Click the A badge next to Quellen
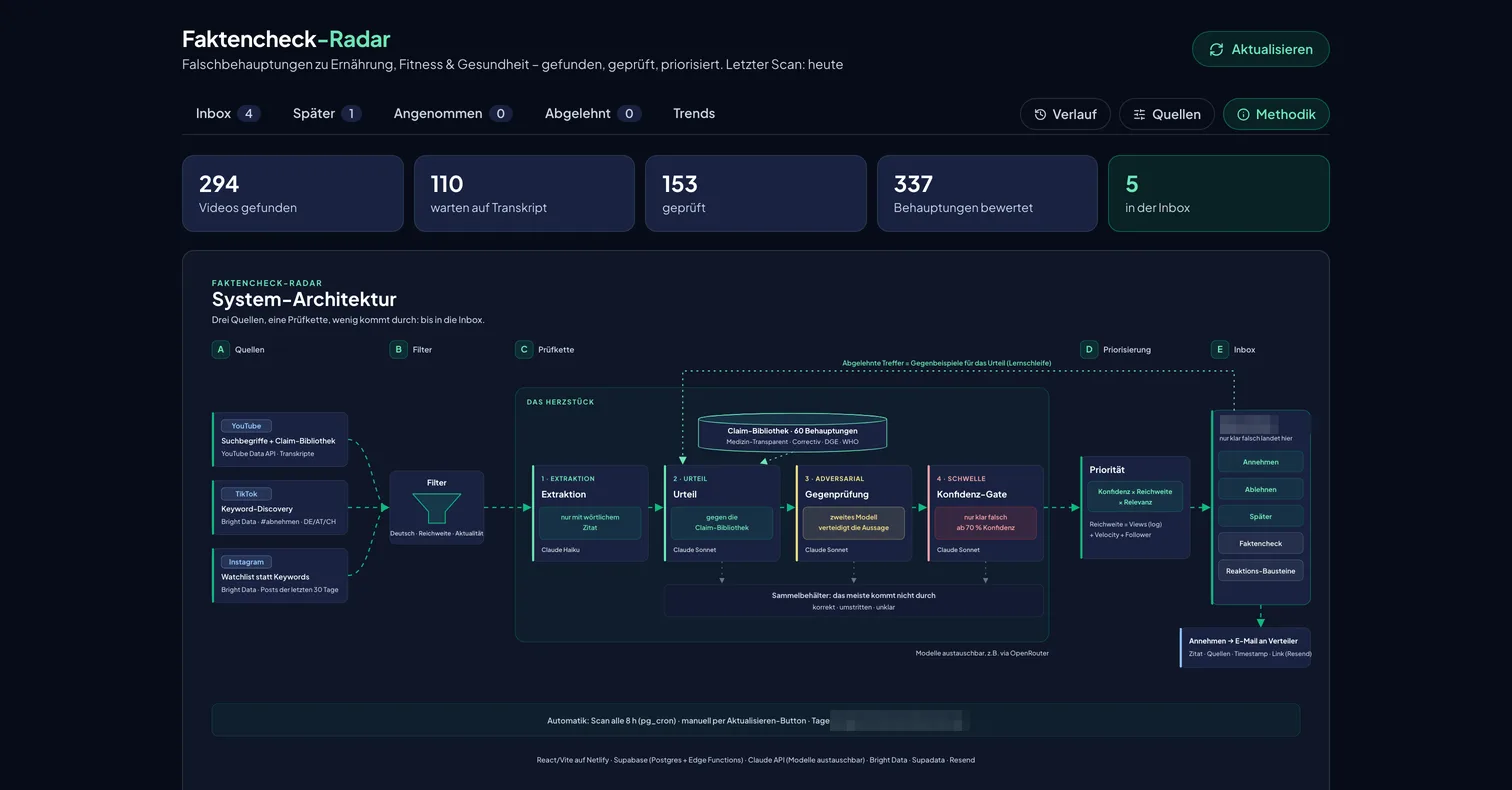 coord(221,349)
